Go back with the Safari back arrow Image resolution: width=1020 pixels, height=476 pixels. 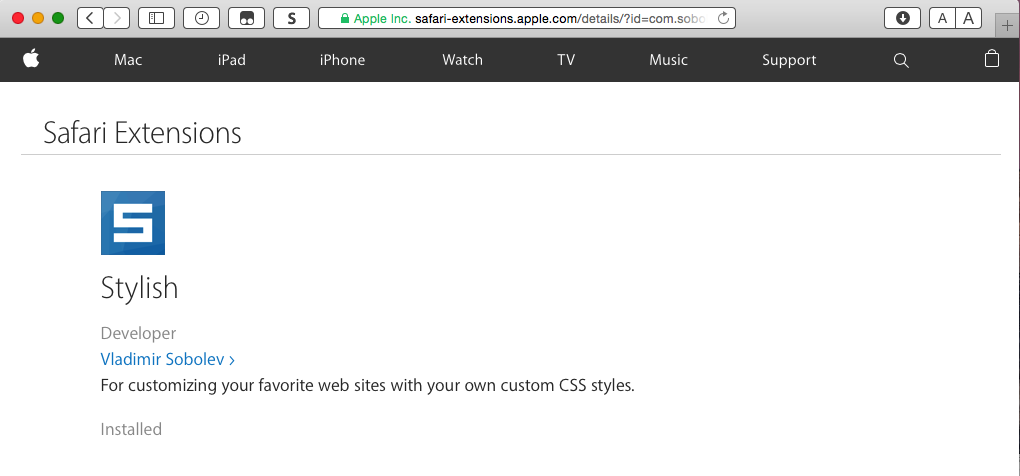90,18
